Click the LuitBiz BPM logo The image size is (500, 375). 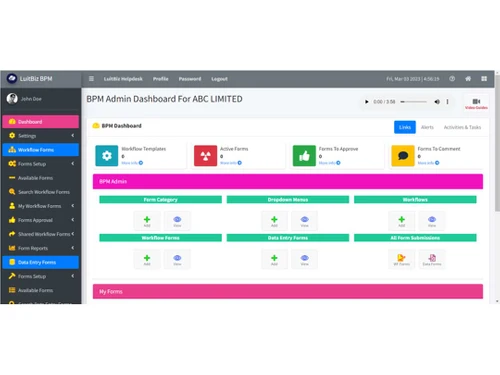pos(12,78)
